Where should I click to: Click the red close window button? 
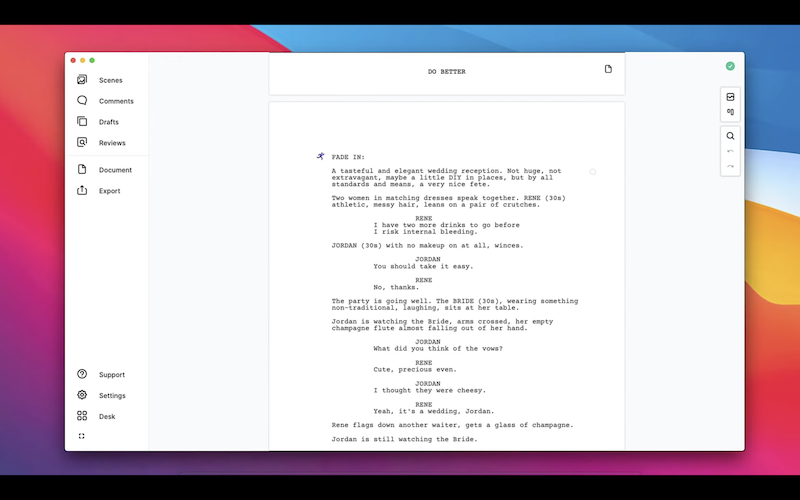(73, 60)
